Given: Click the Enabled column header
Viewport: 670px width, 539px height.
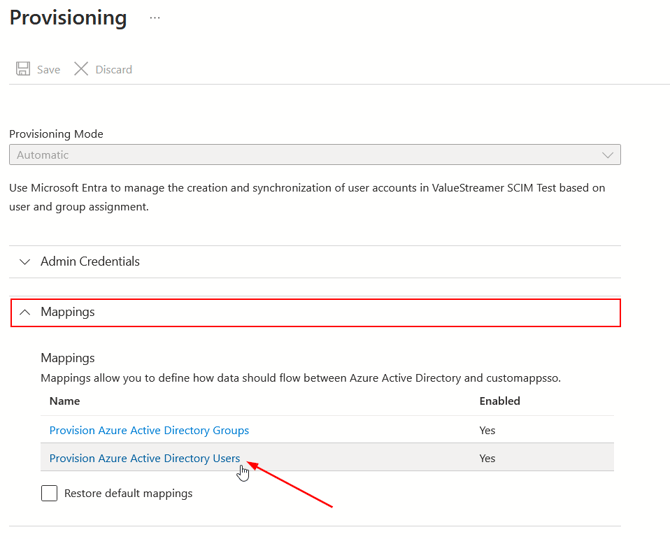Looking at the screenshot, I should 499,401.
